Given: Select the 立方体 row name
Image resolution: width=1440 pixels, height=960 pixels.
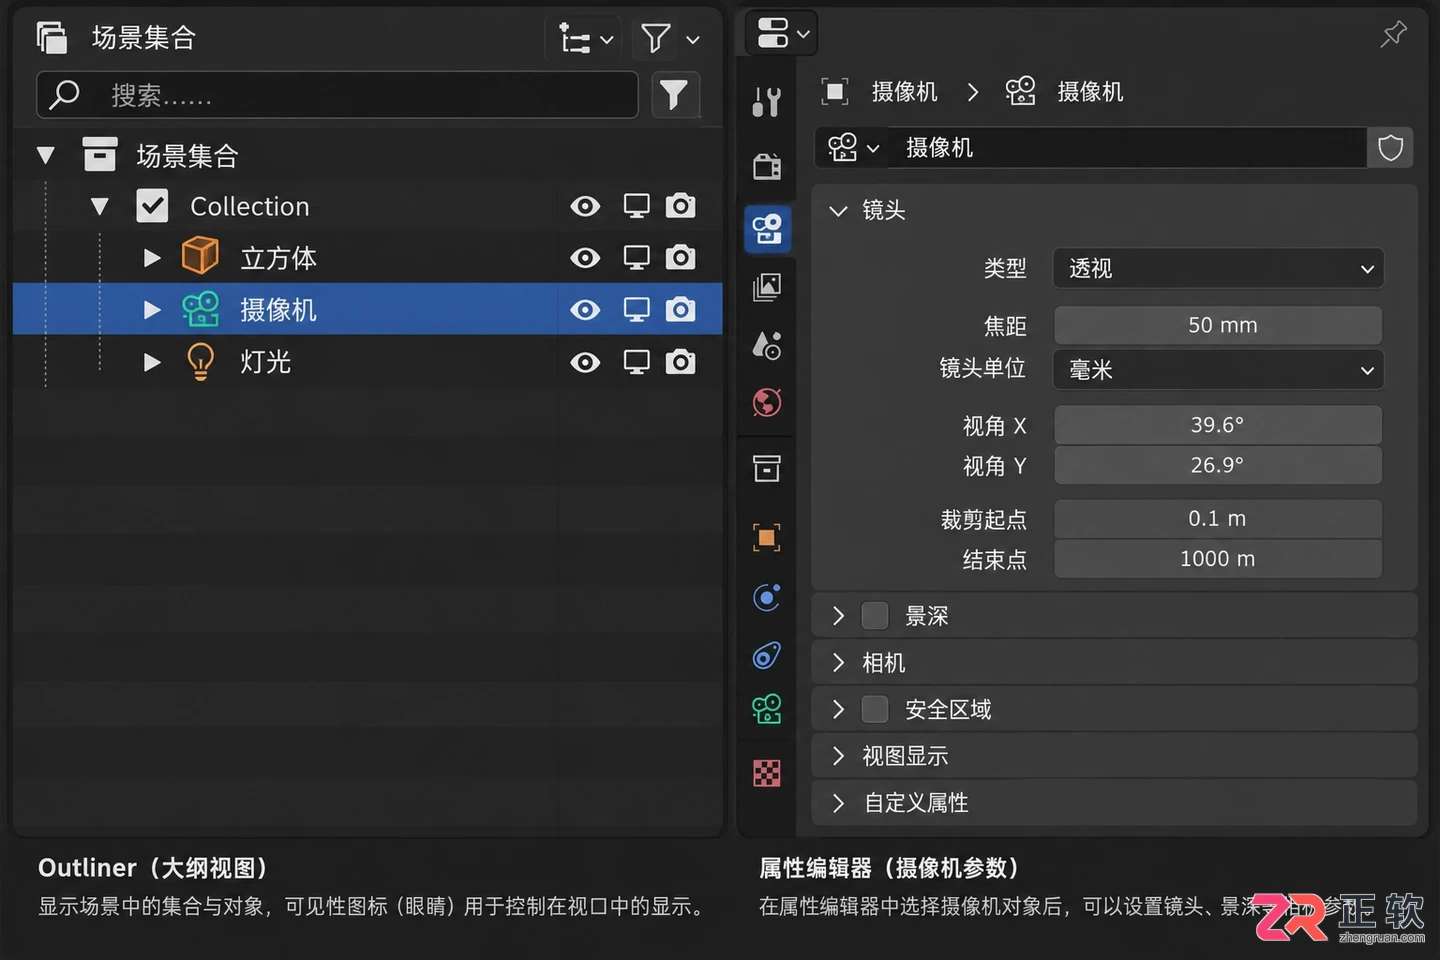Looking at the screenshot, I should pos(278,258).
